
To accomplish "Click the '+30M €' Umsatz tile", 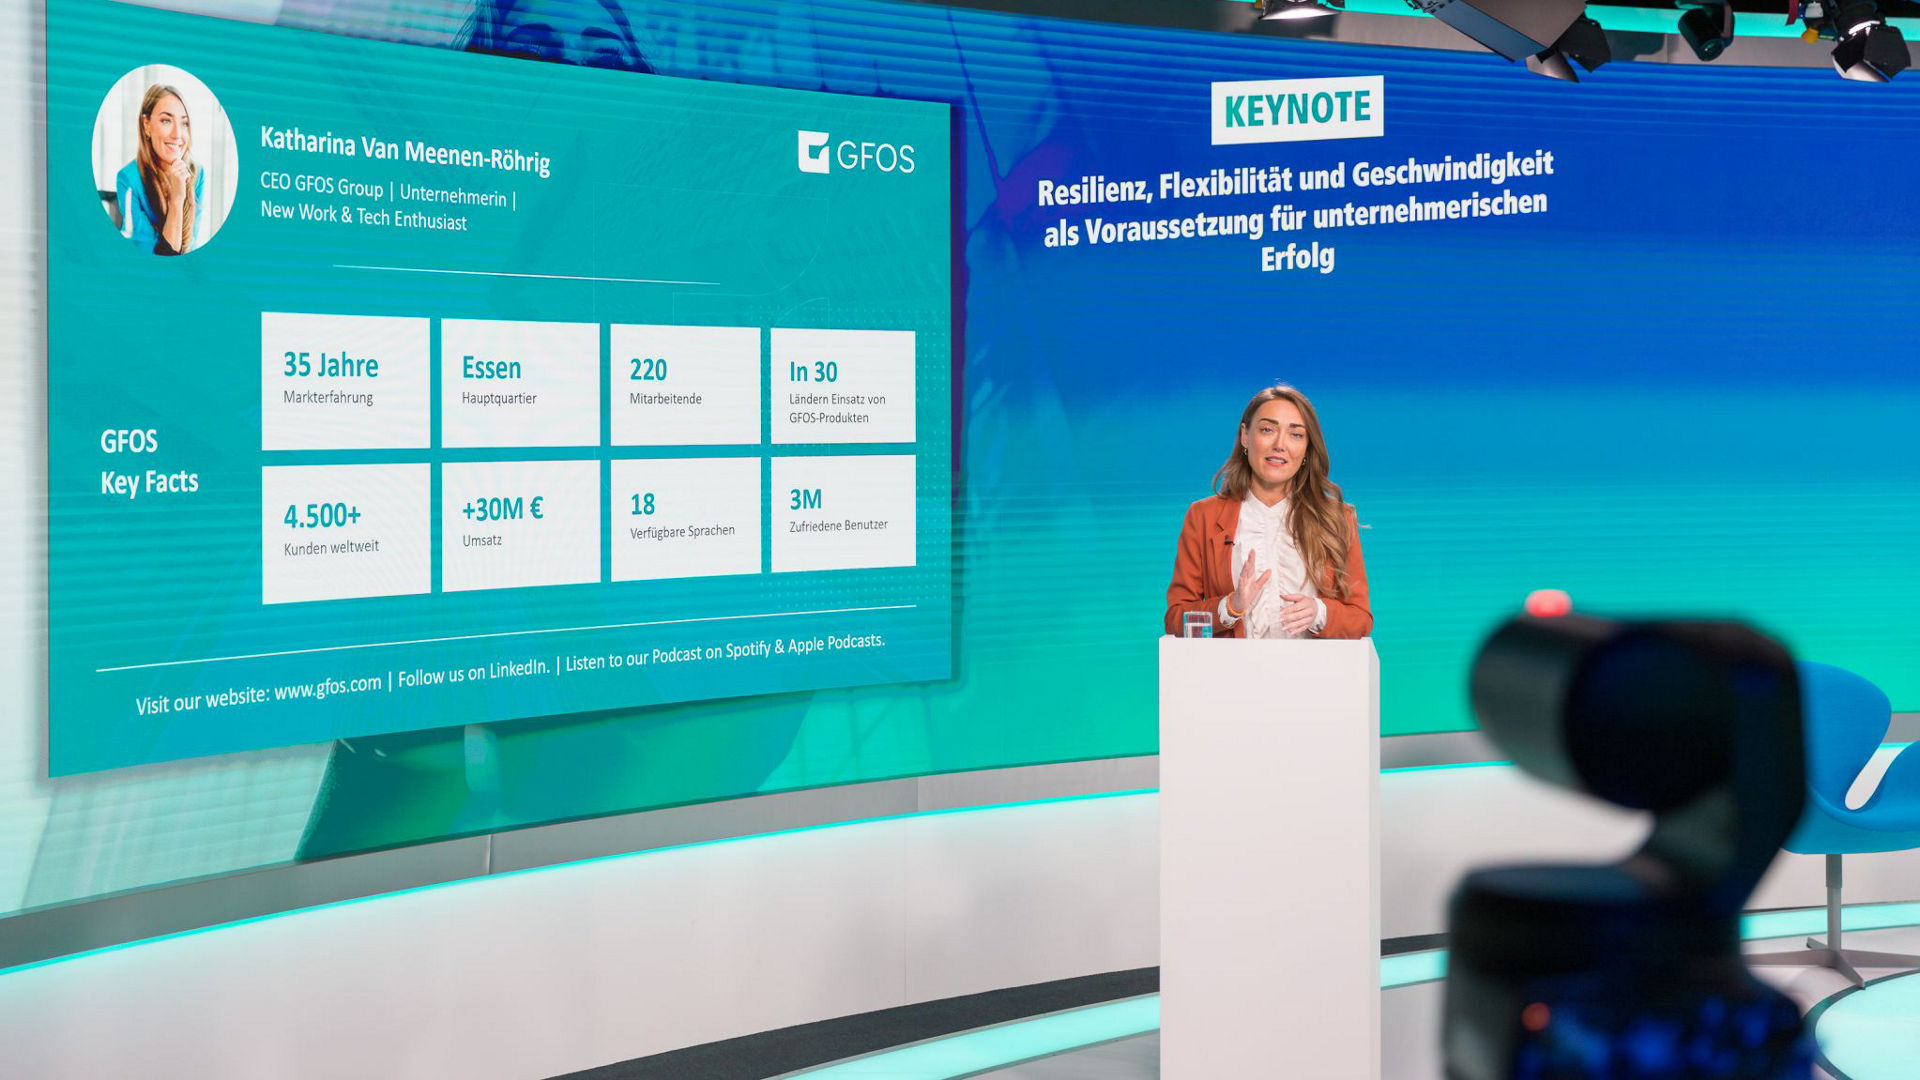I will (521, 524).
